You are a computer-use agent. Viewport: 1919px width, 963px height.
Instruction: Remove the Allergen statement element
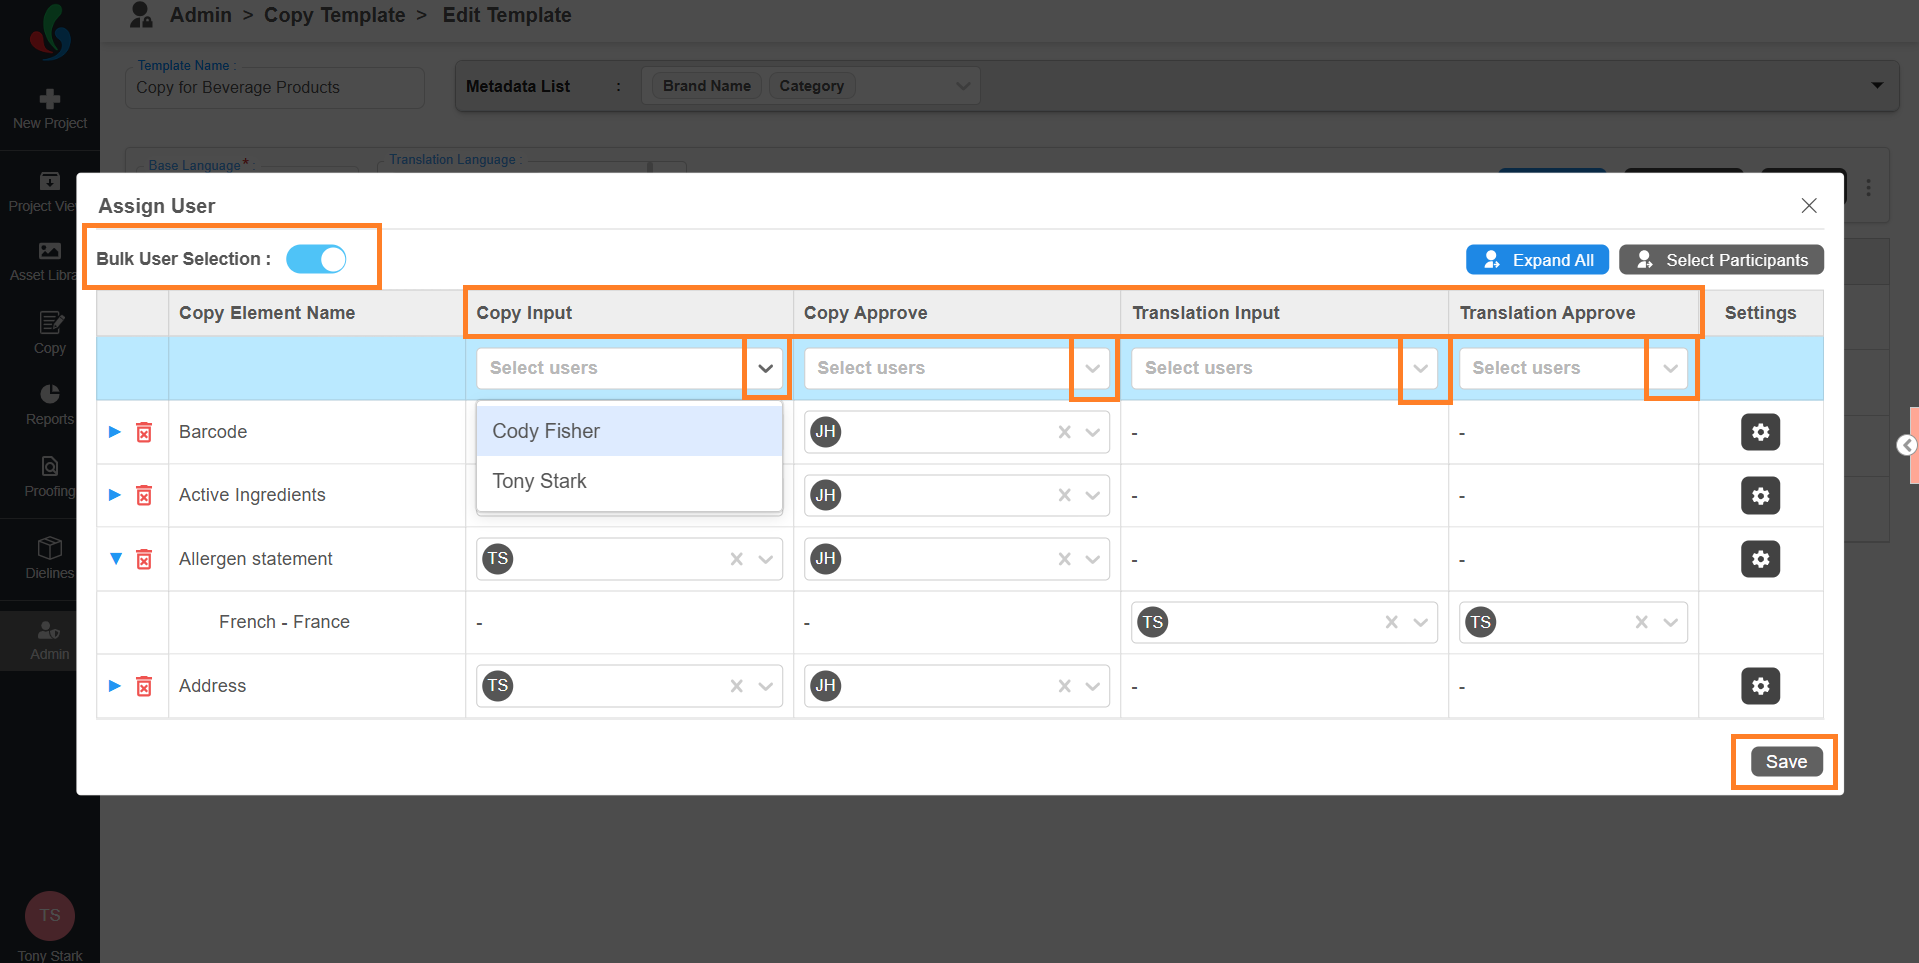pyautogui.click(x=144, y=559)
